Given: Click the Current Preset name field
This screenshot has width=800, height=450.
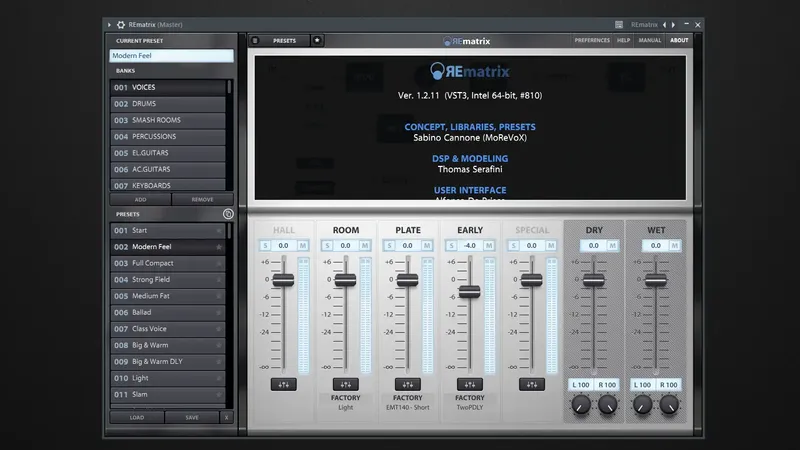Looking at the screenshot, I should coord(171,56).
